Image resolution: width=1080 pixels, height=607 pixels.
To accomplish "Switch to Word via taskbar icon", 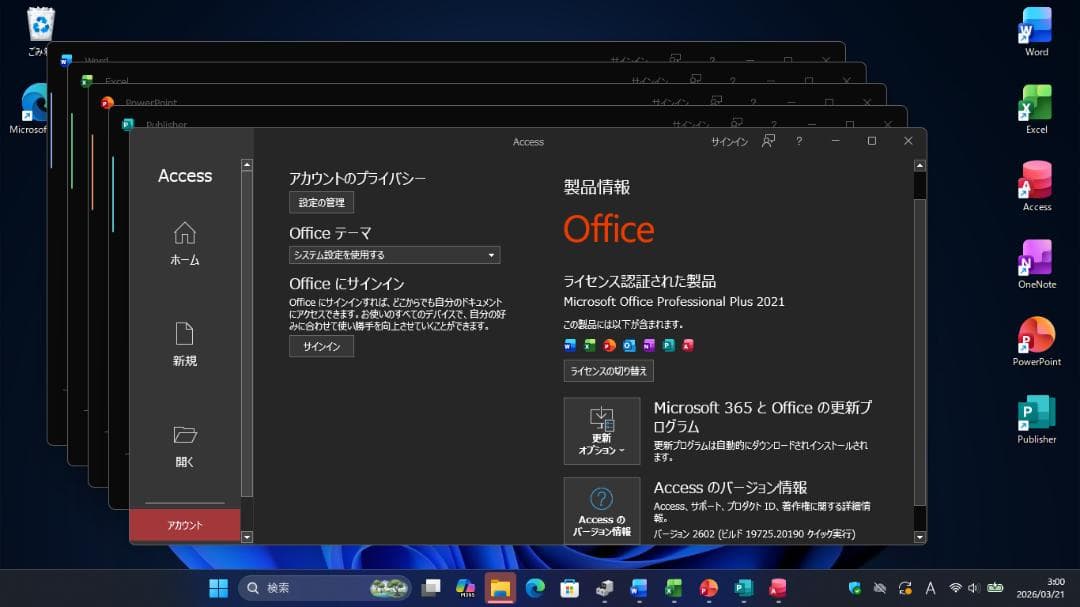I will 638,588.
